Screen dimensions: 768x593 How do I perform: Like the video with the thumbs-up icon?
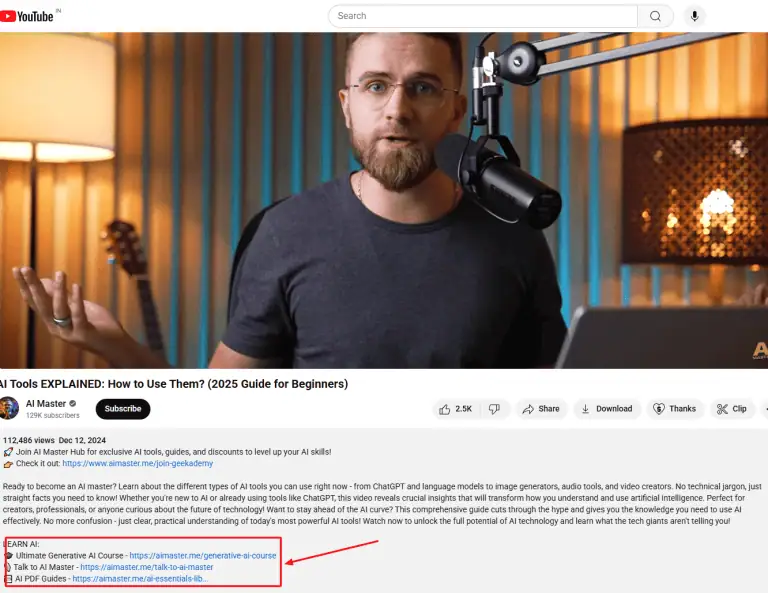point(456,409)
